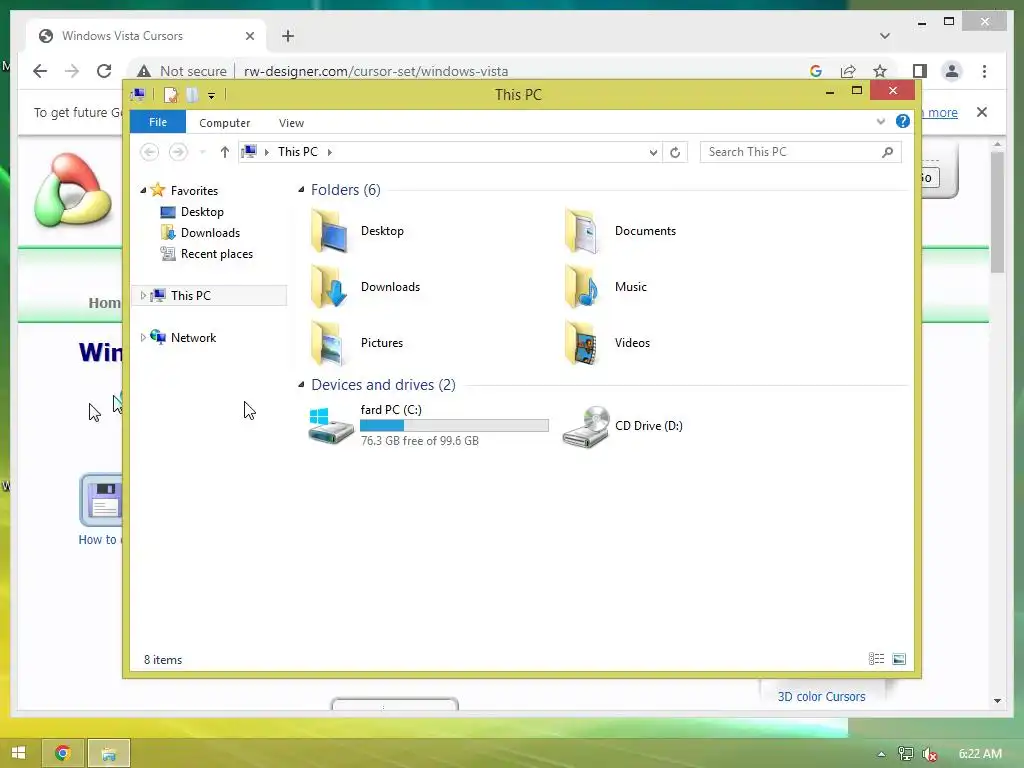Go back in Chrome browser

point(40,71)
